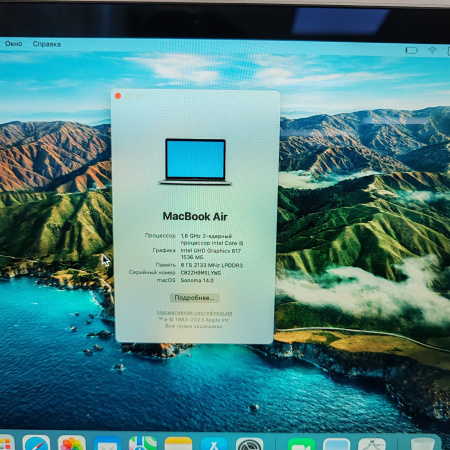Select the Intel UHD Graphics 617 text
The width and height of the screenshot is (450, 450).
point(211,251)
